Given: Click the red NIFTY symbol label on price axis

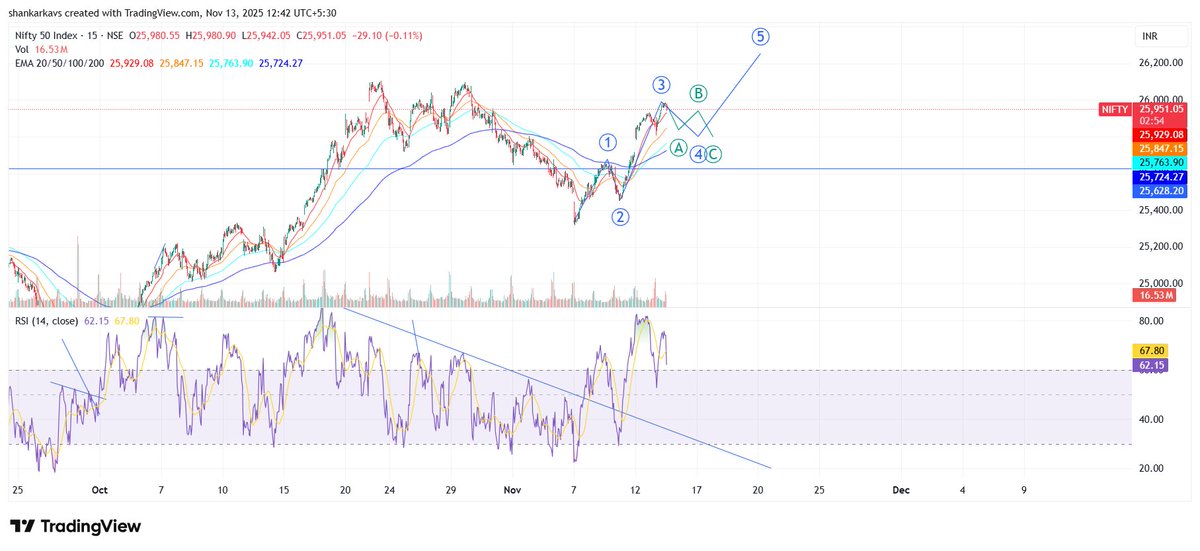Looking at the screenshot, I should pos(1113,109).
